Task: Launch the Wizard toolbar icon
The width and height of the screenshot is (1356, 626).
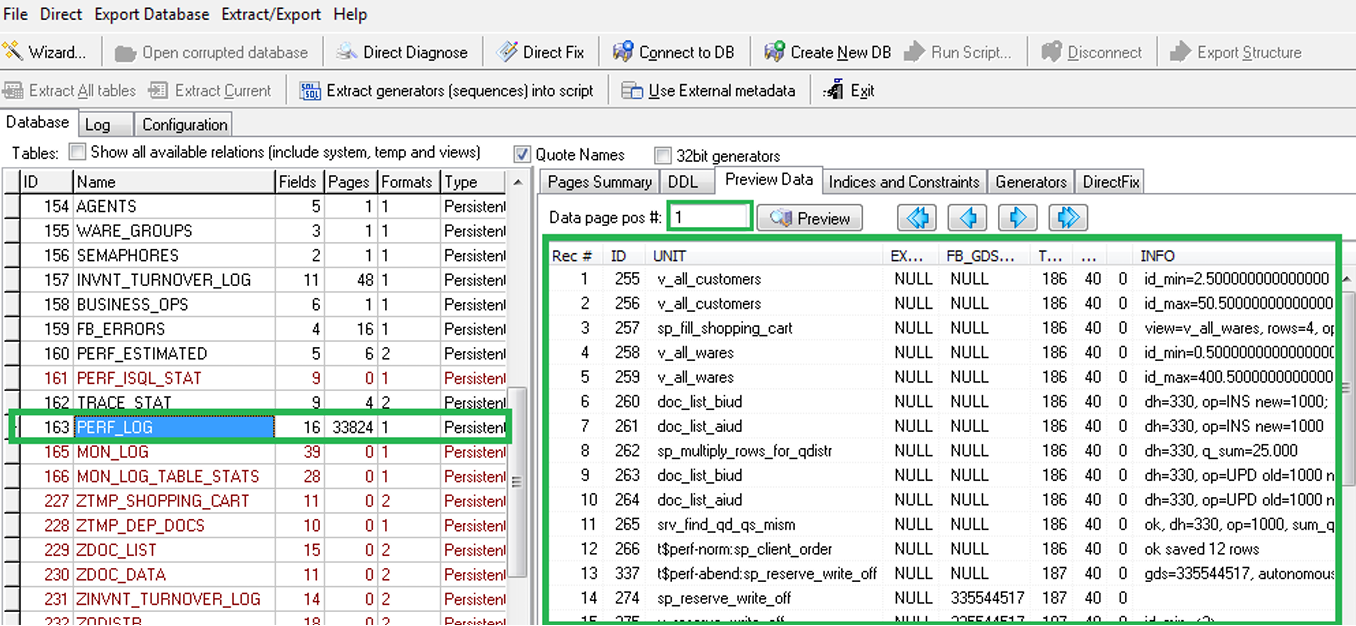Action: click(14, 52)
